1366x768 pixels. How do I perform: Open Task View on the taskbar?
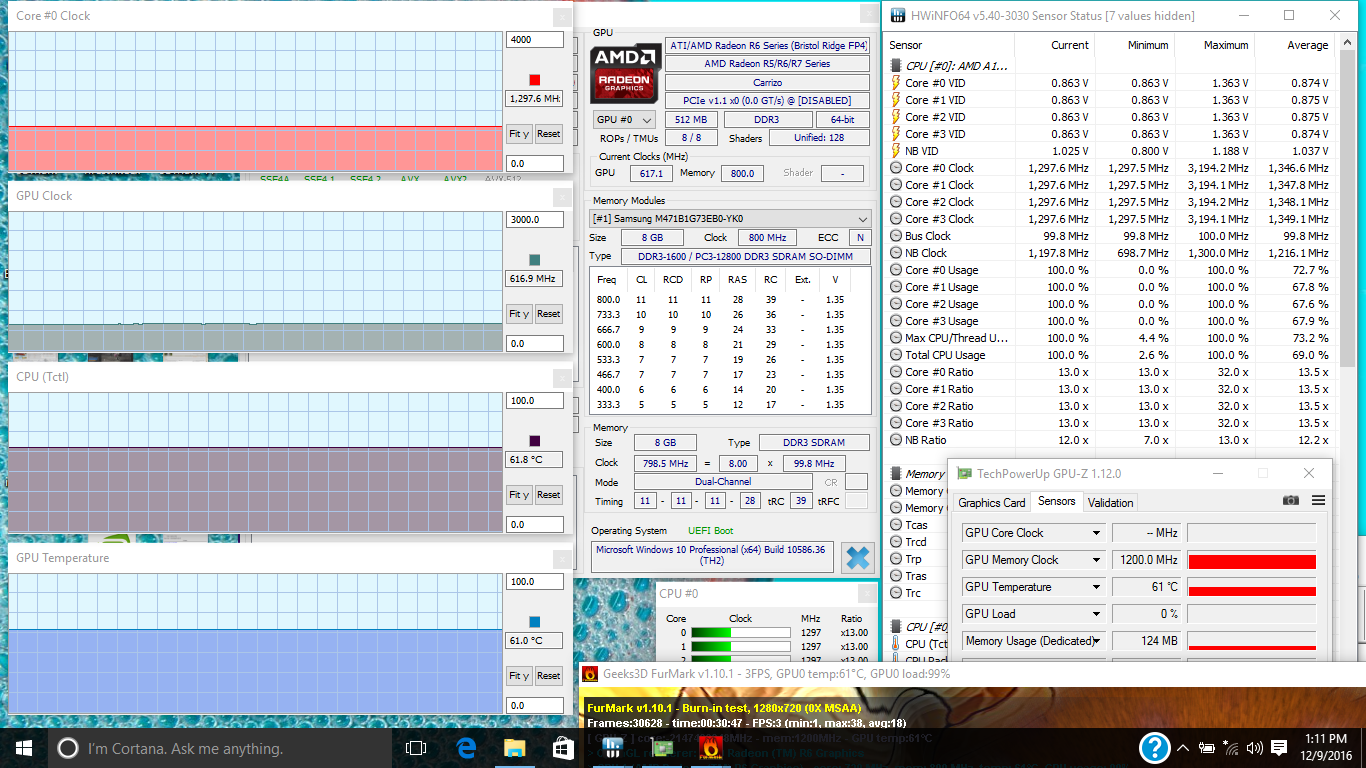point(416,748)
